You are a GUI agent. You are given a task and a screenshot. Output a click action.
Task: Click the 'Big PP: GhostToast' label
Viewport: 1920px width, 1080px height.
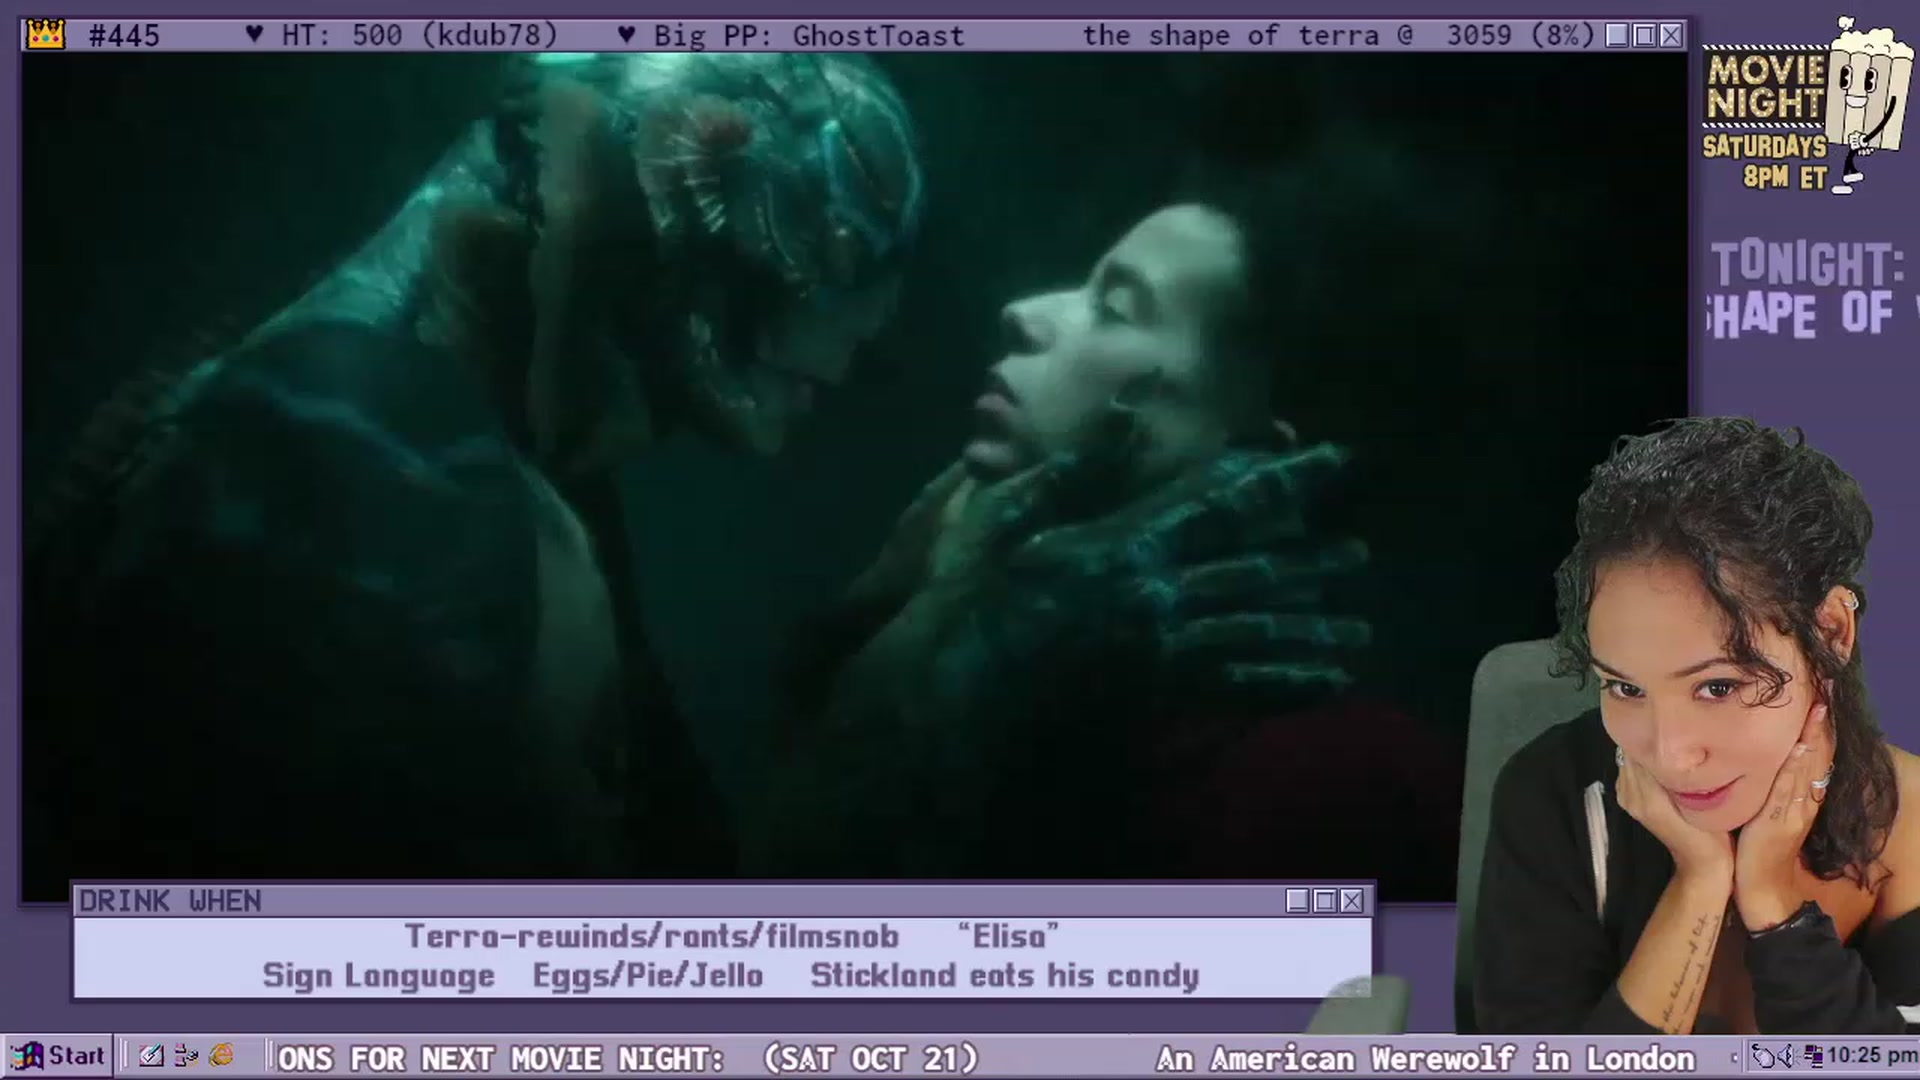coord(809,36)
